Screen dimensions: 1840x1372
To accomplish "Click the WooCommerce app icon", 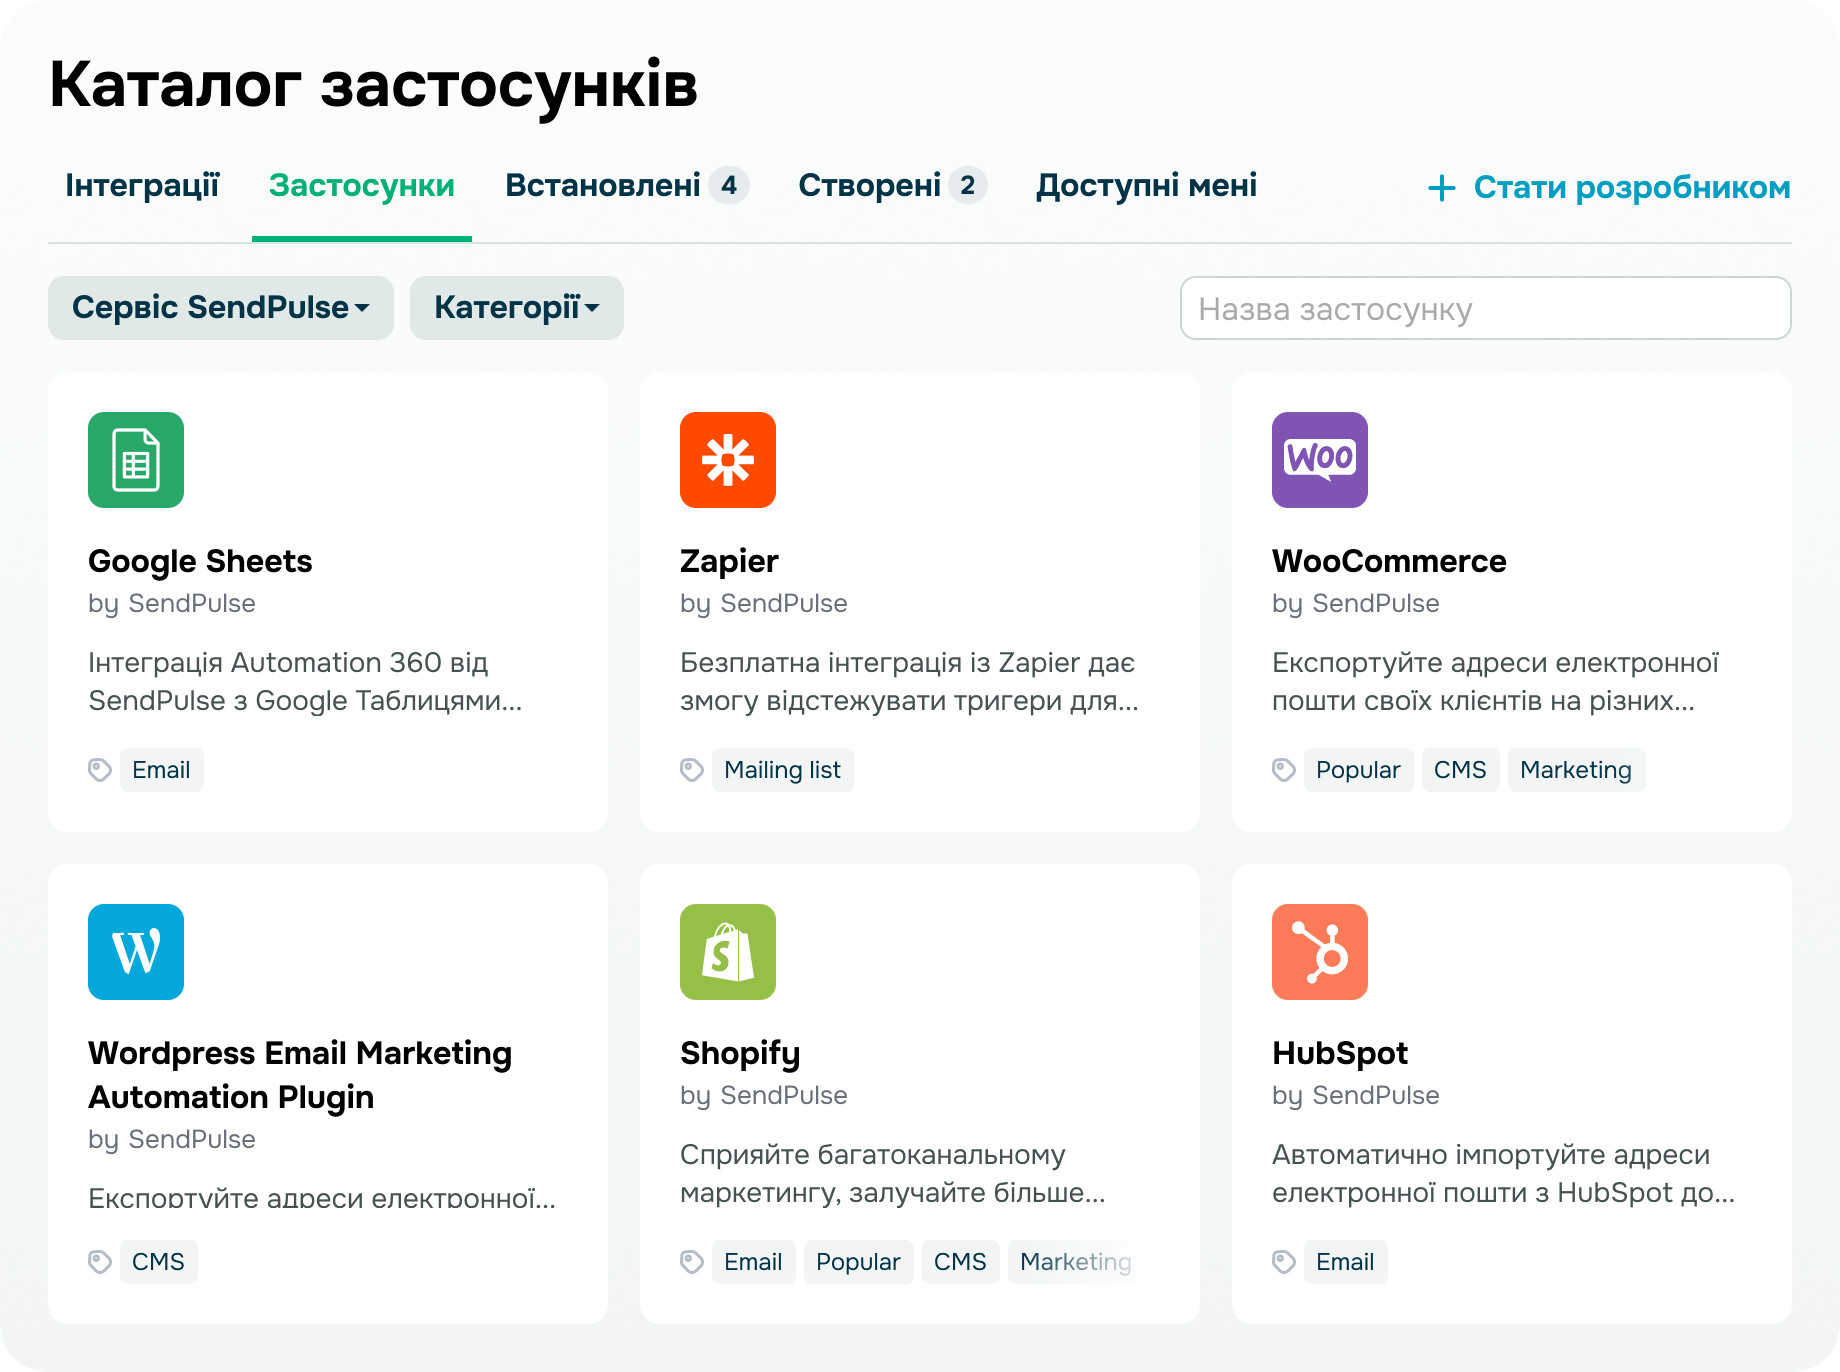I will click(1320, 460).
